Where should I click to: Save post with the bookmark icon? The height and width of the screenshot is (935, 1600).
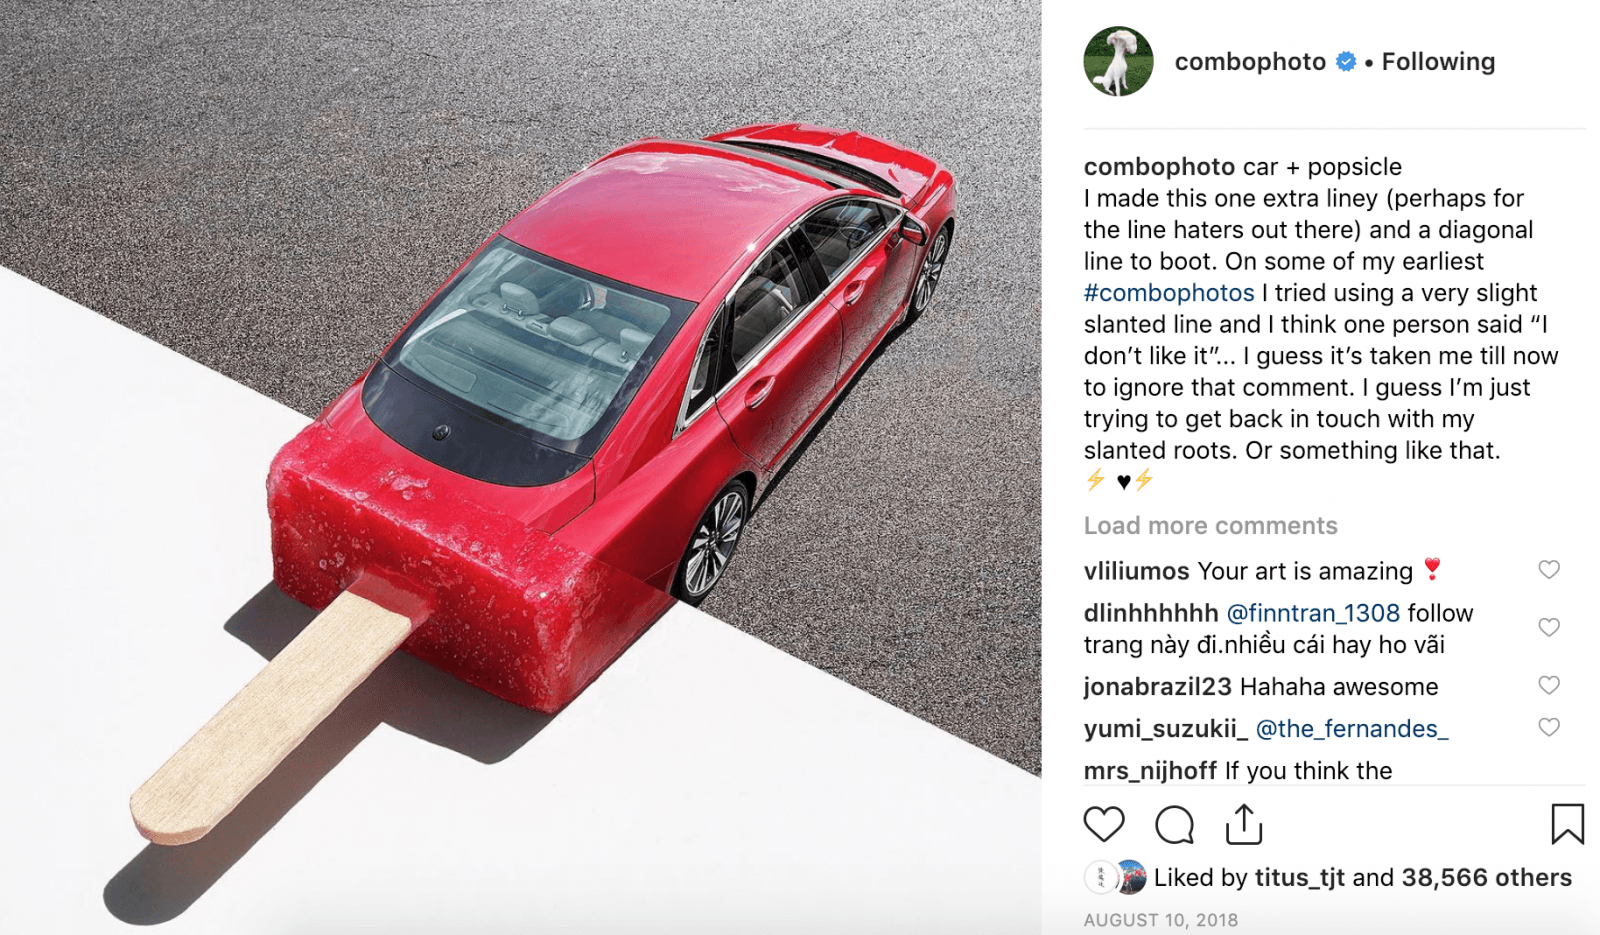tap(1567, 824)
